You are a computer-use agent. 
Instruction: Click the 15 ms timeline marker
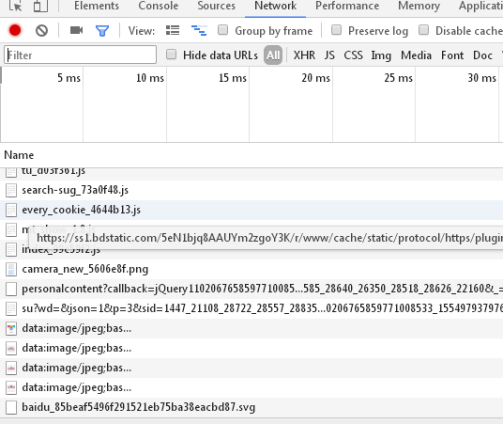(x=233, y=78)
